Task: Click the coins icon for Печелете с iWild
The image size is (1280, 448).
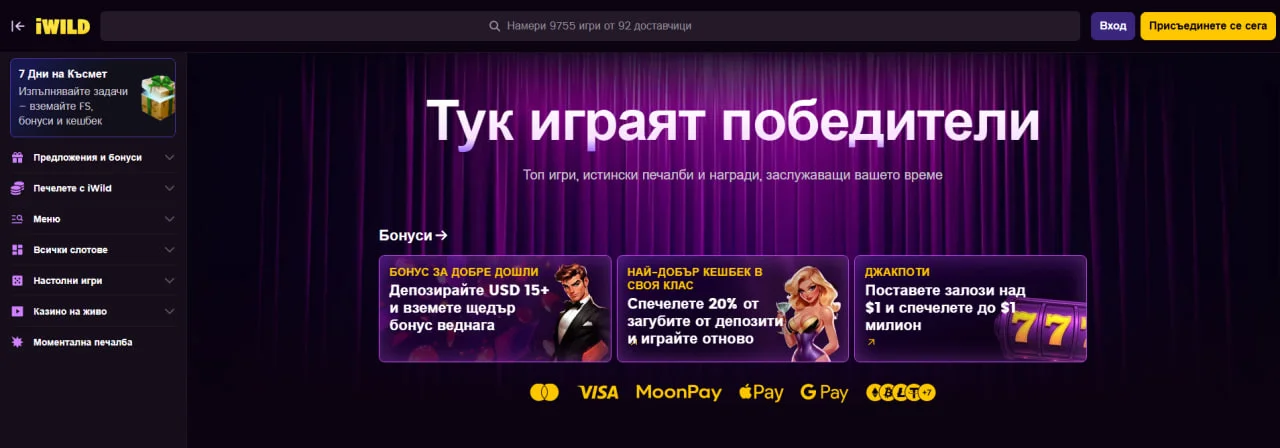Action: [17, 188]
